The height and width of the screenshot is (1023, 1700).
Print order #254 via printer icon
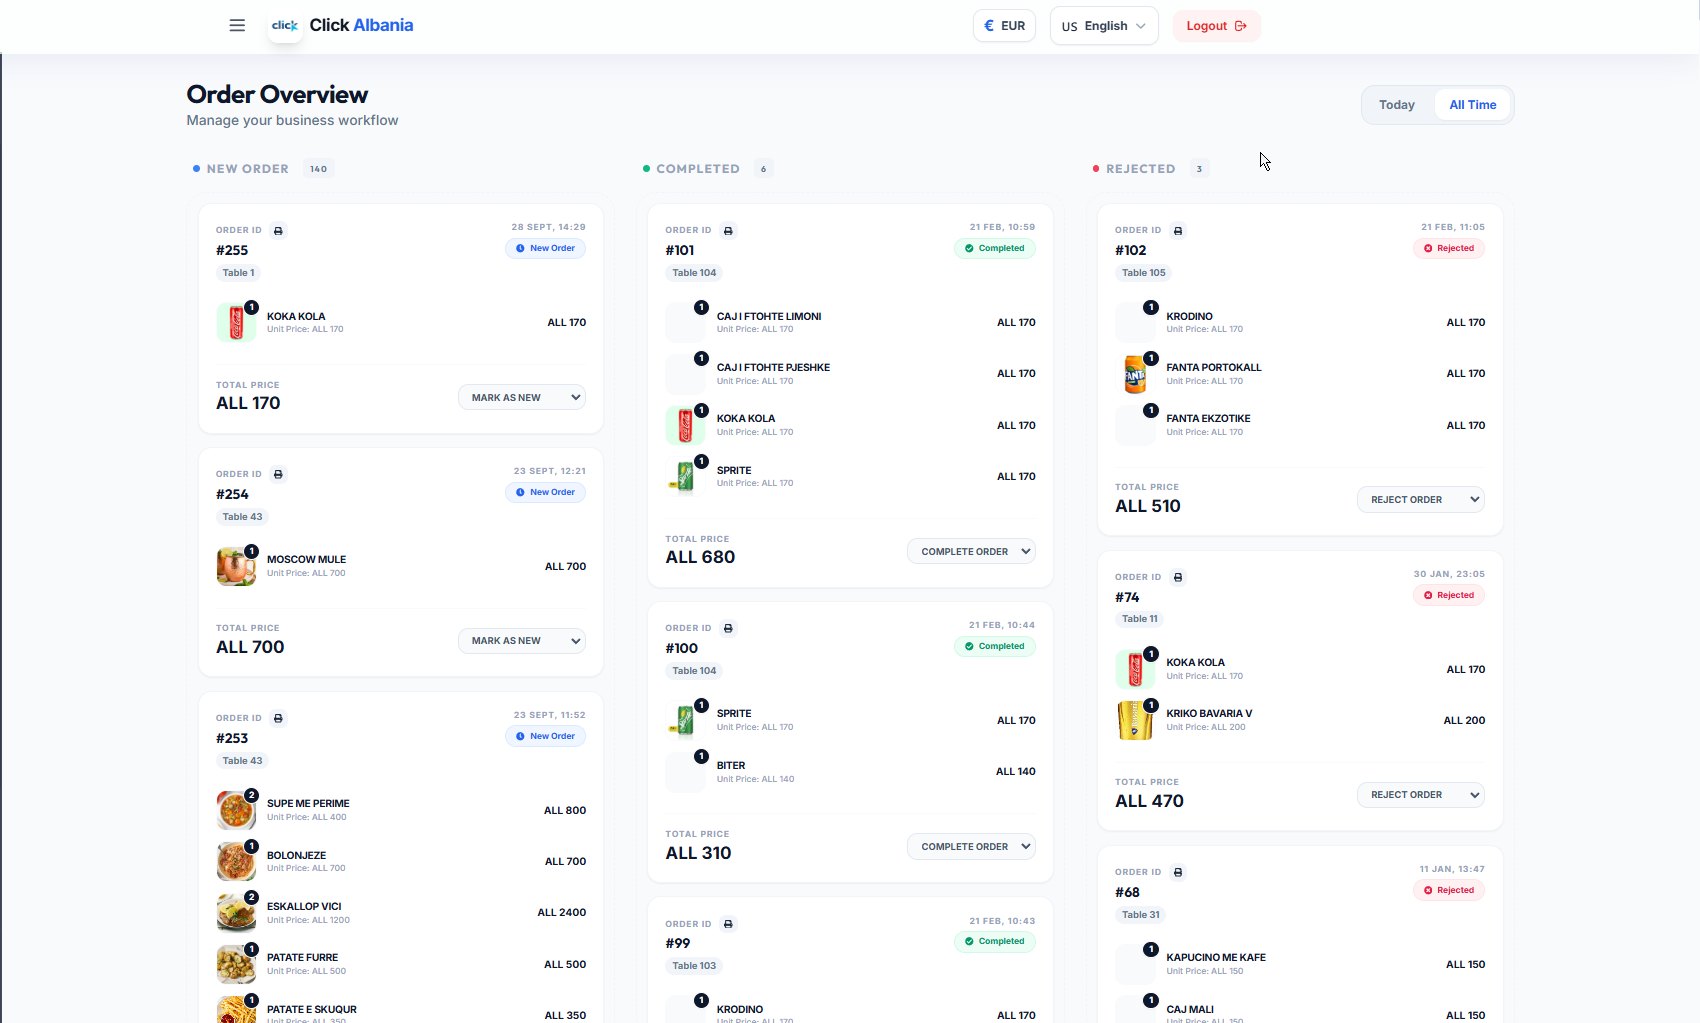[x=278, y=475]
